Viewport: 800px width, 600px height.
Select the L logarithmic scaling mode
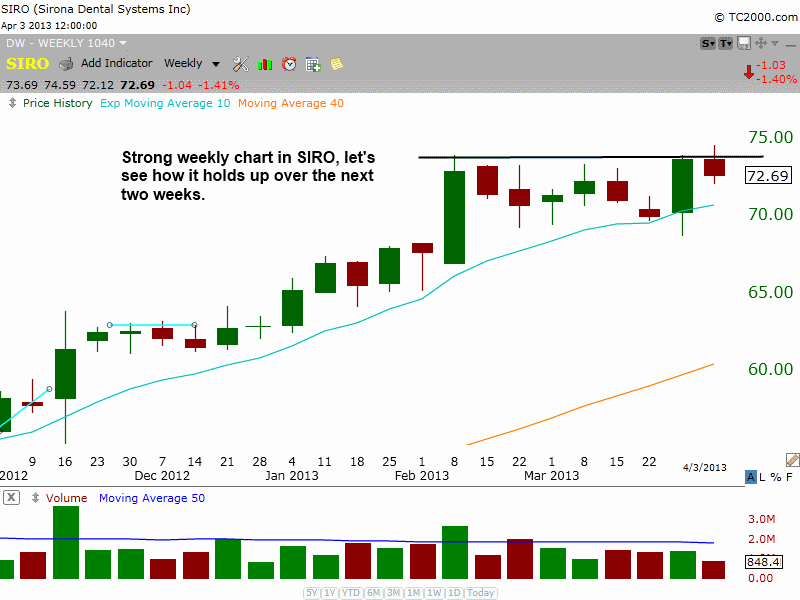[x=762, y=477]
